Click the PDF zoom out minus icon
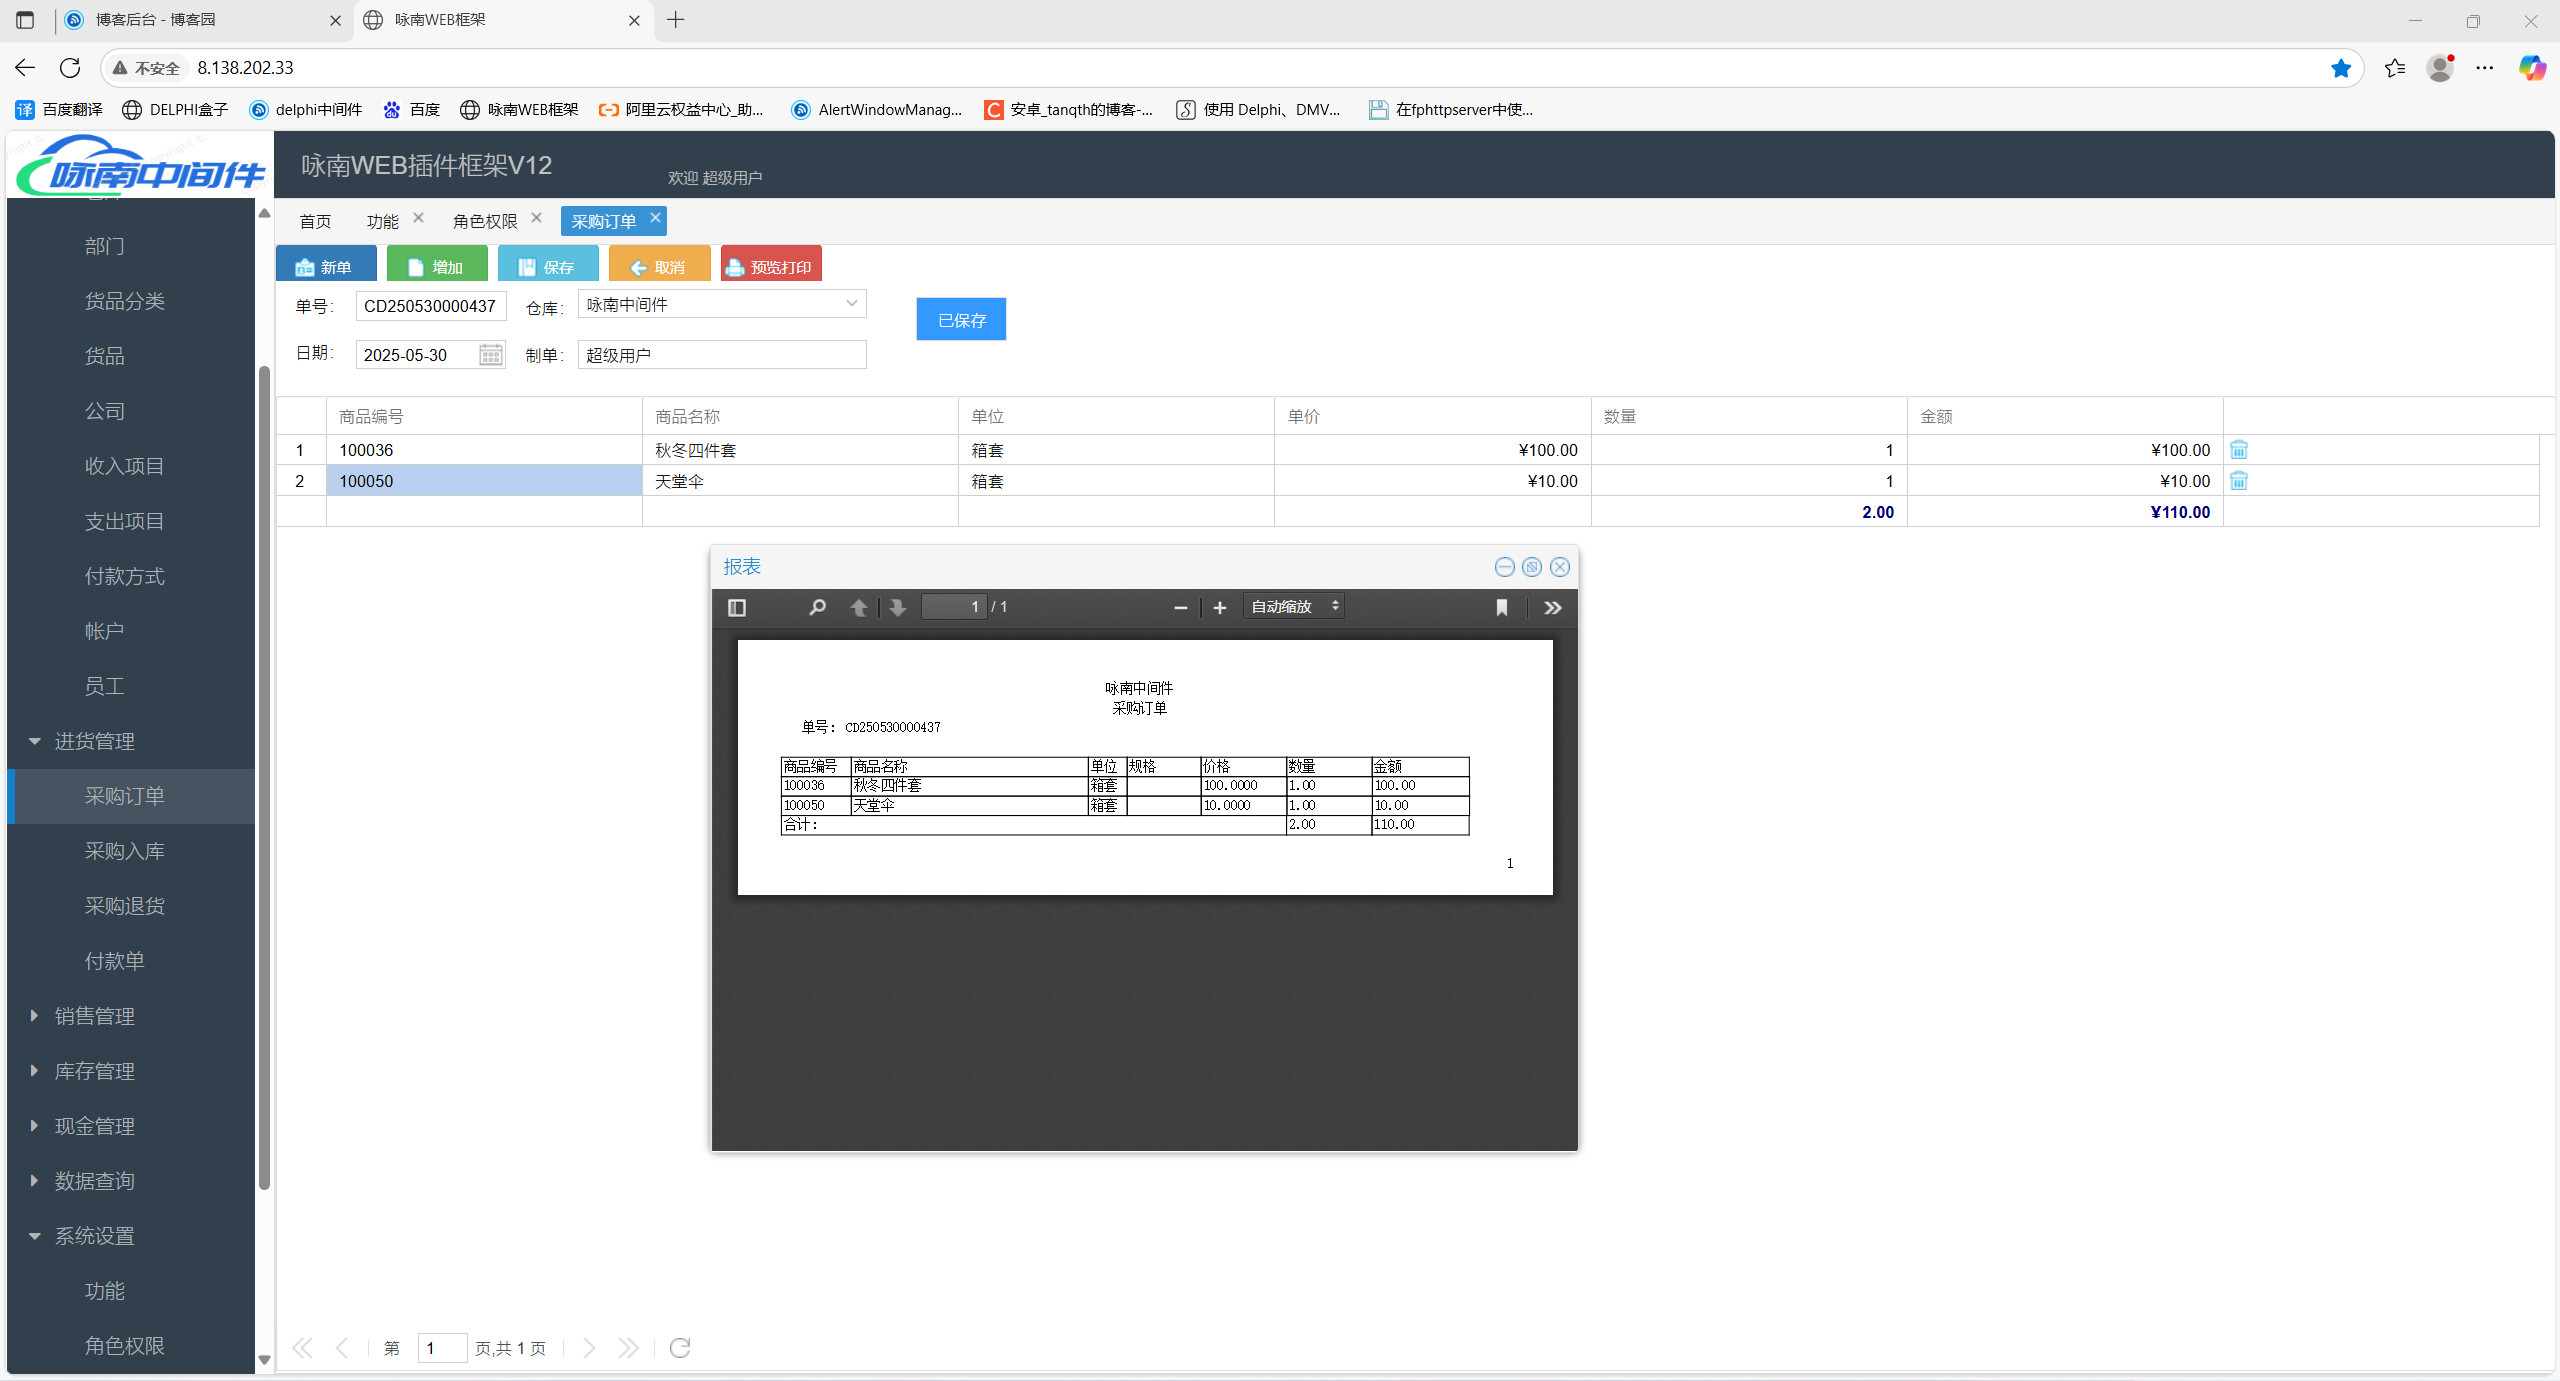Screen dimensions: 2560x1381 (1180, 607)
